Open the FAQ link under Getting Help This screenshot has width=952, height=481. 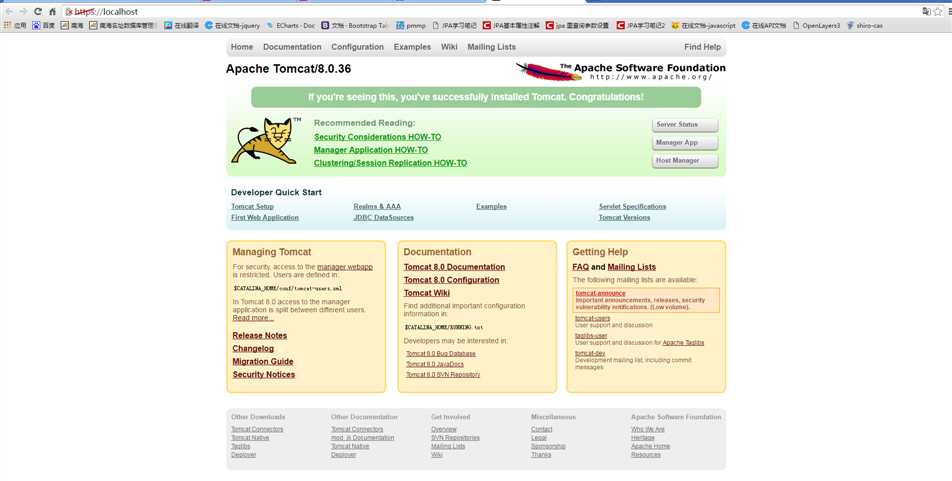coord(580,267)
